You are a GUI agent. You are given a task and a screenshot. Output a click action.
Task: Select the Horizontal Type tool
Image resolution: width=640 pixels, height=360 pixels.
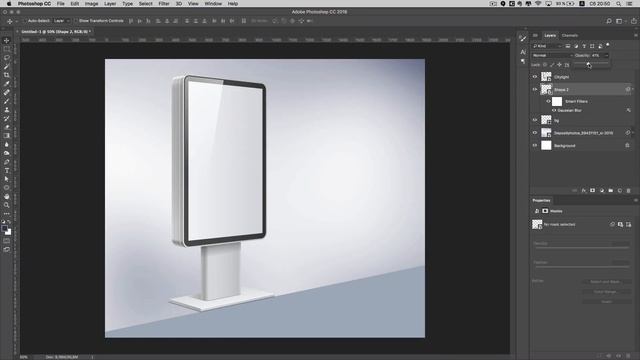[7, 170]
